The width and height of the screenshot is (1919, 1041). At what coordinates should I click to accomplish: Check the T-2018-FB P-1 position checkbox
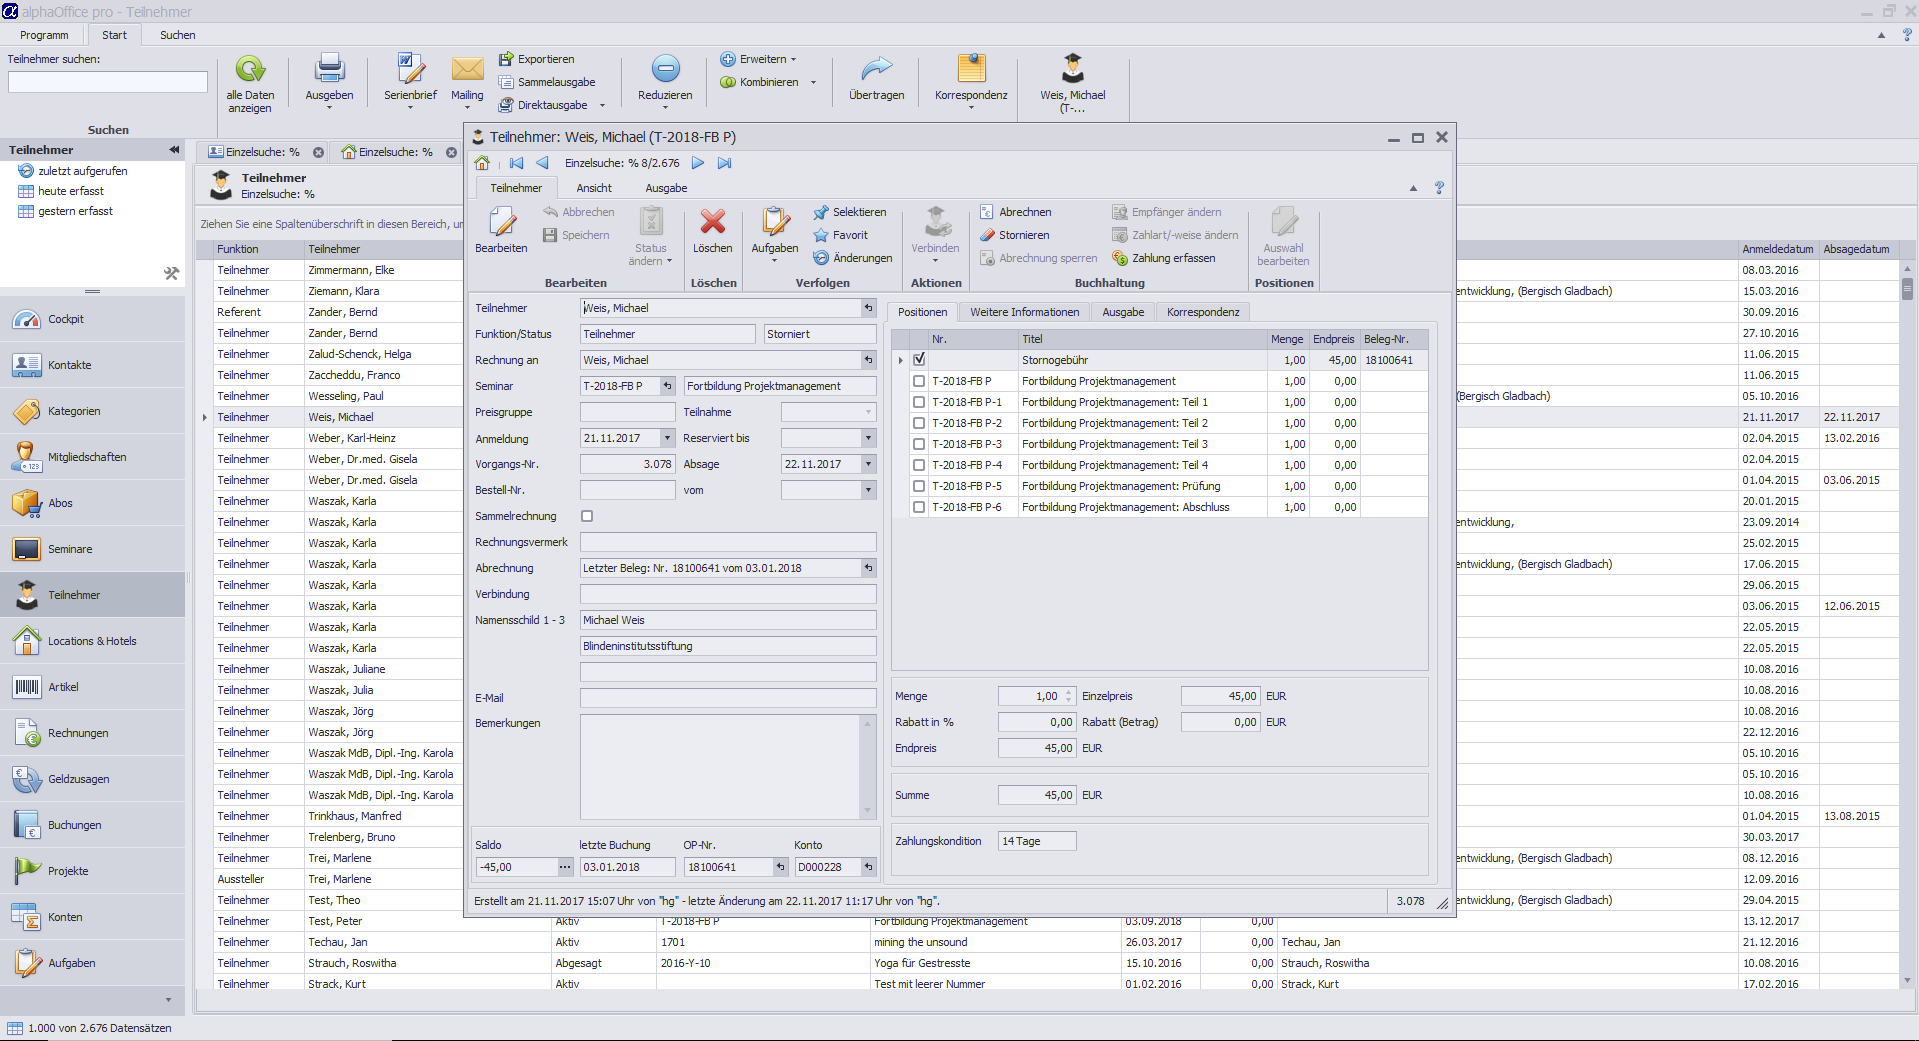tap(919, 402)
